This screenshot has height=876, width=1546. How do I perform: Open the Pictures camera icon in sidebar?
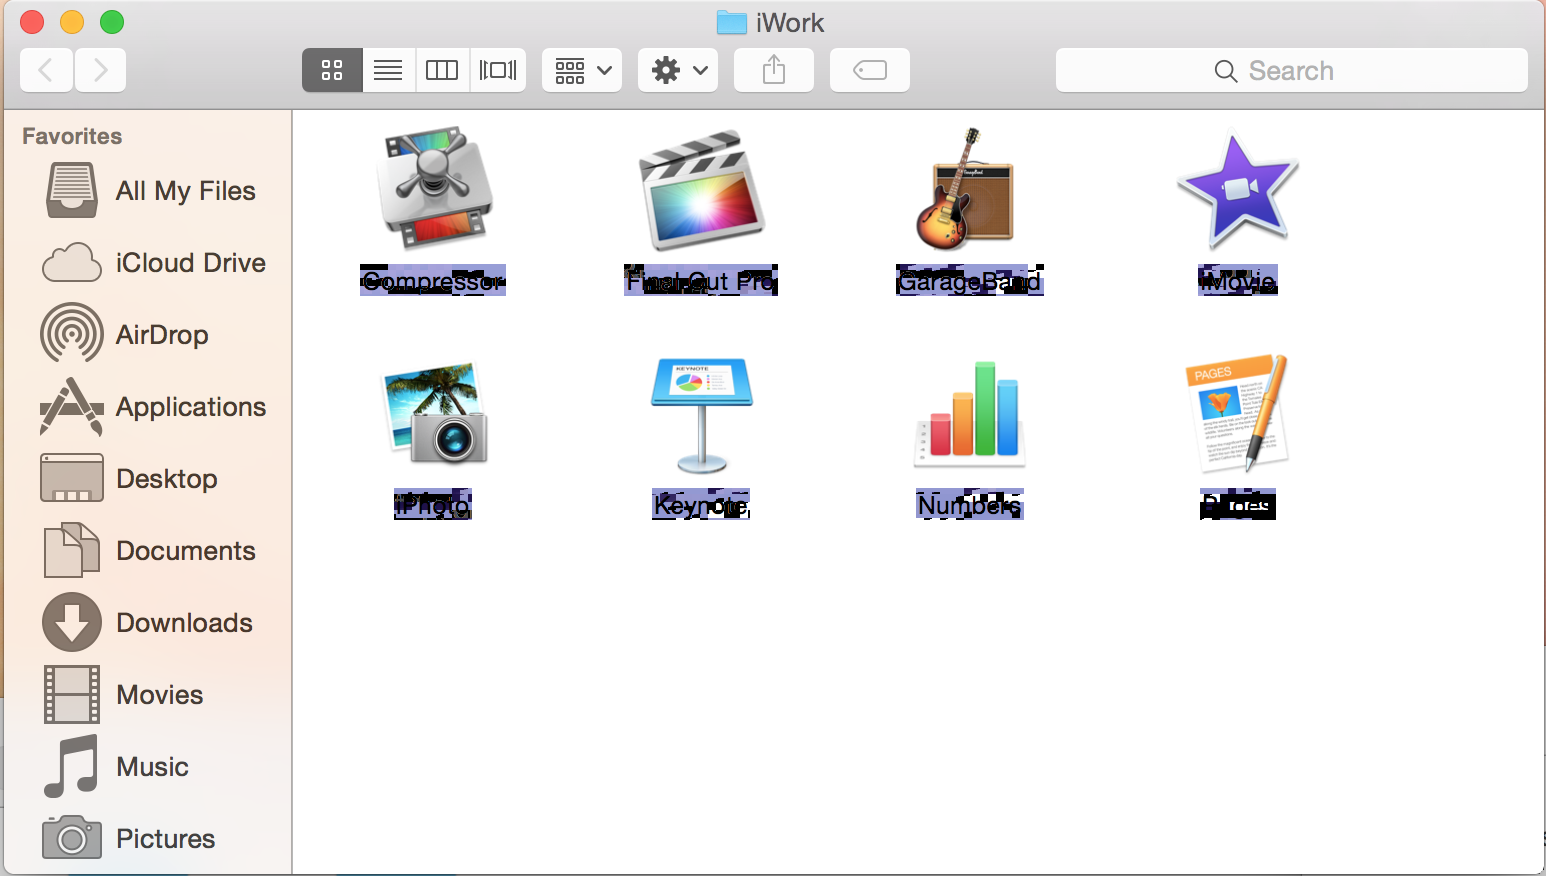tap(72, 838)
